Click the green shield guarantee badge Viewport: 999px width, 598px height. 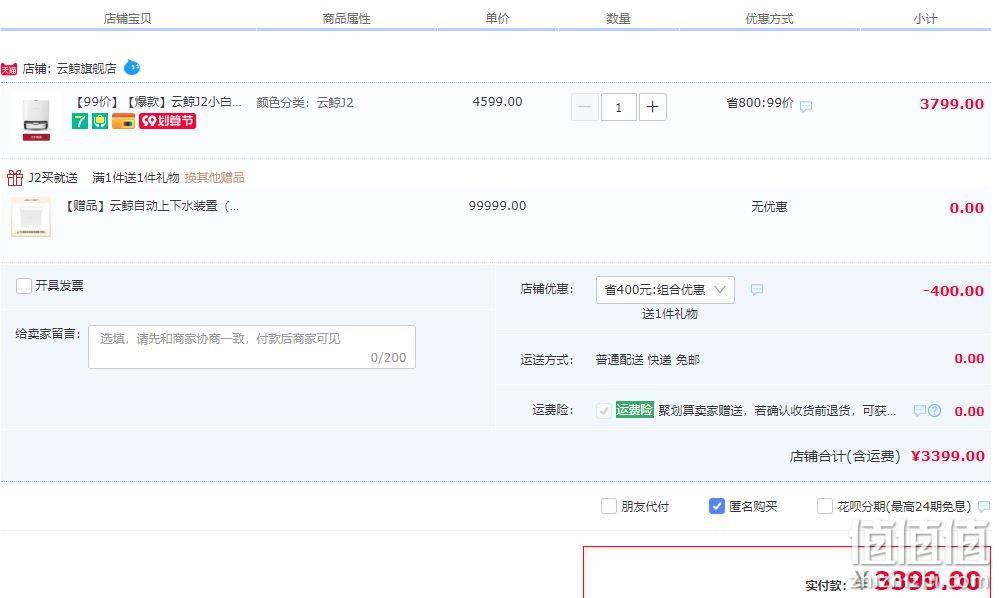(100, 121)
